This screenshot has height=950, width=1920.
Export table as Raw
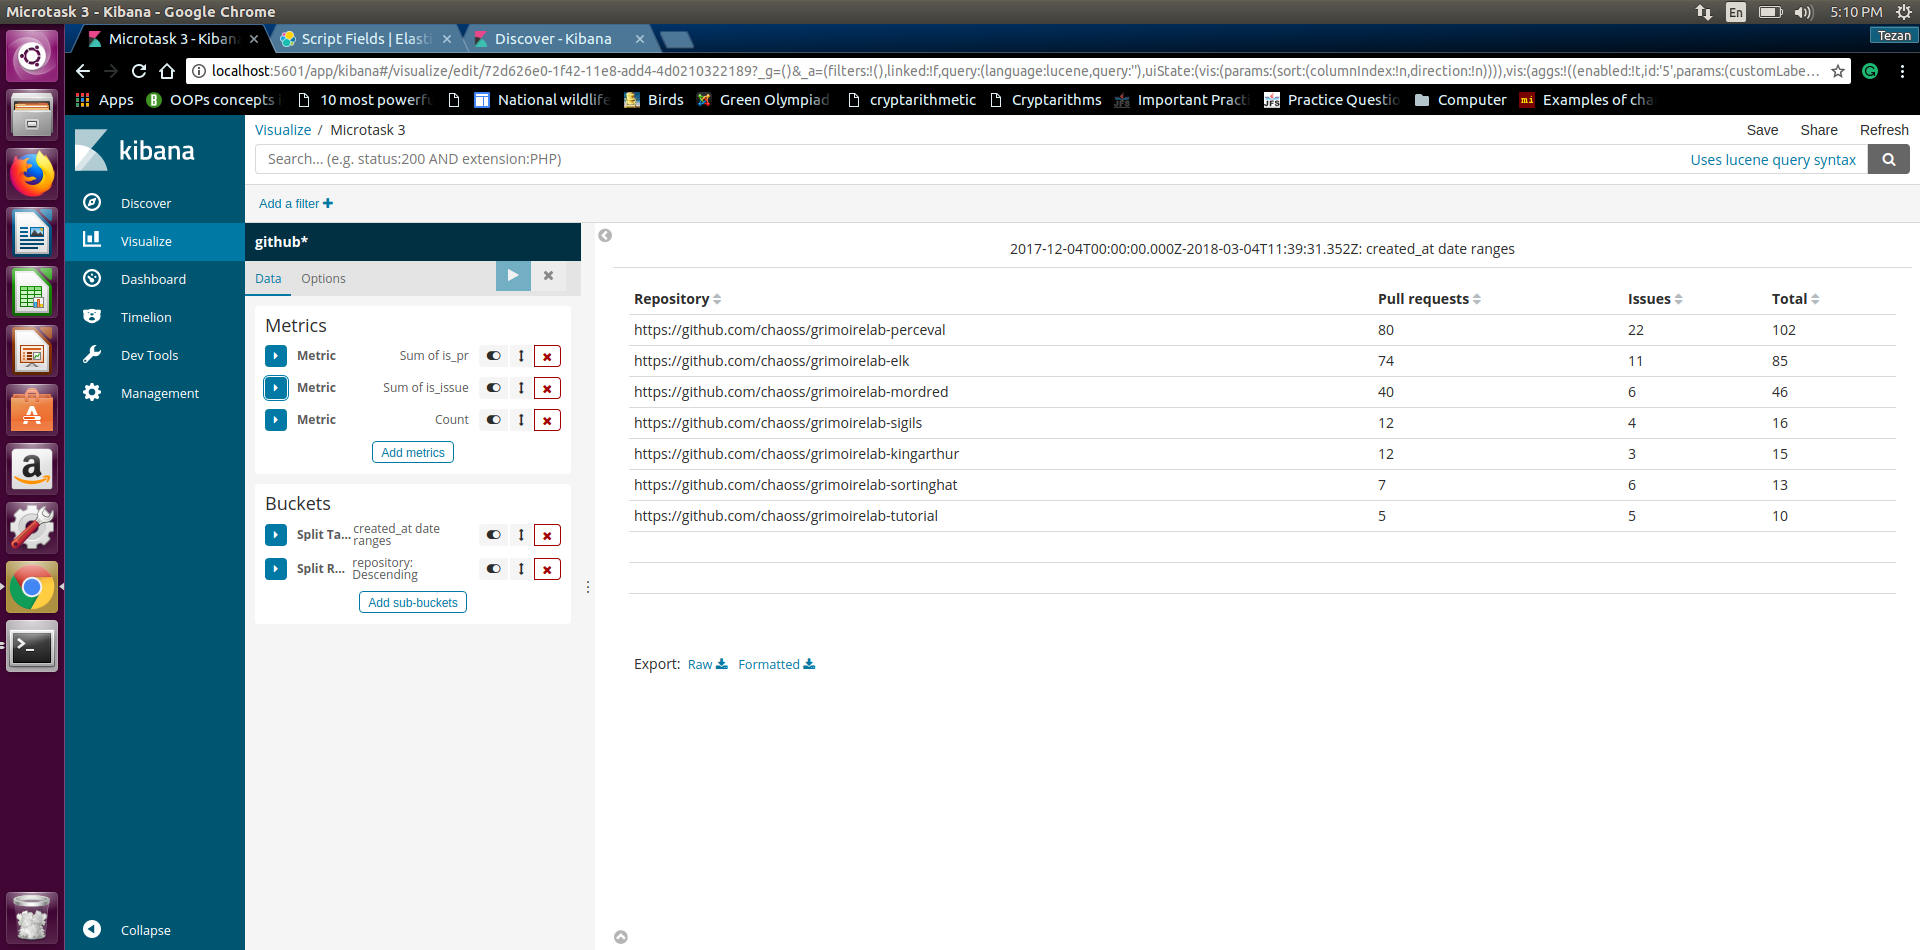(708, 665)
